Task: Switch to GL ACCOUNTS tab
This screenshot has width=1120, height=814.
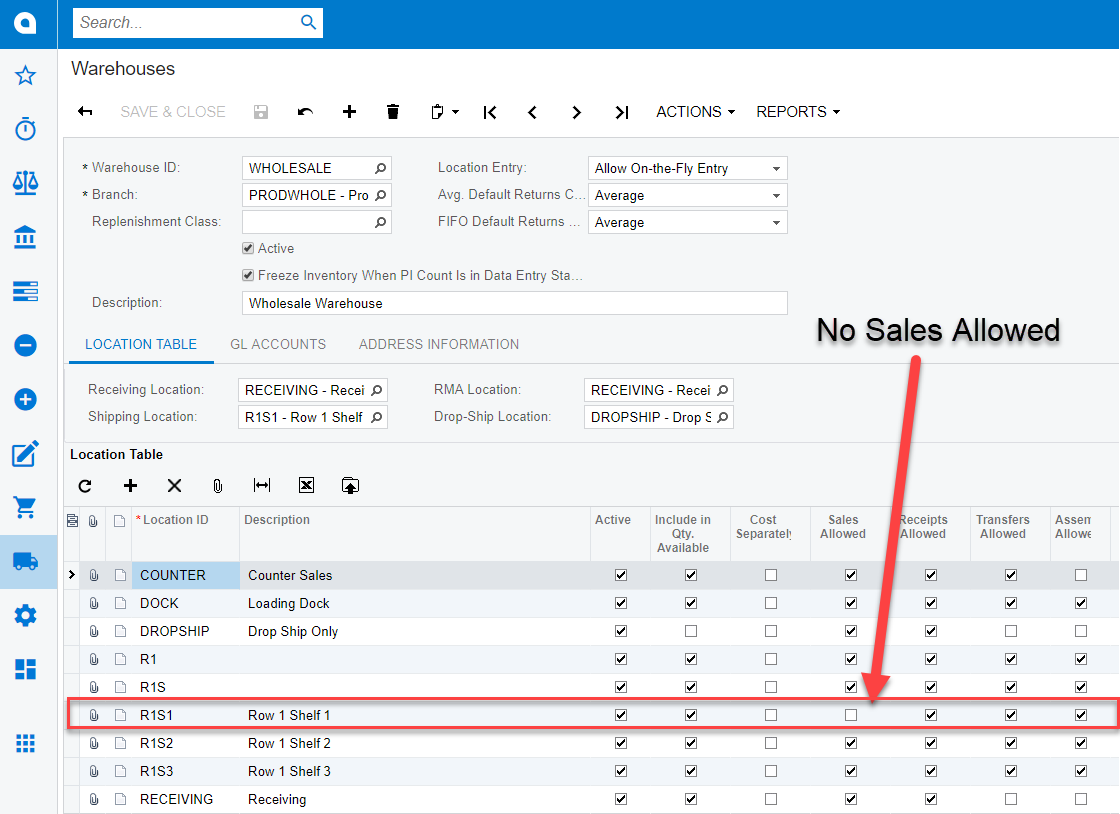Action: pos(278,344)
